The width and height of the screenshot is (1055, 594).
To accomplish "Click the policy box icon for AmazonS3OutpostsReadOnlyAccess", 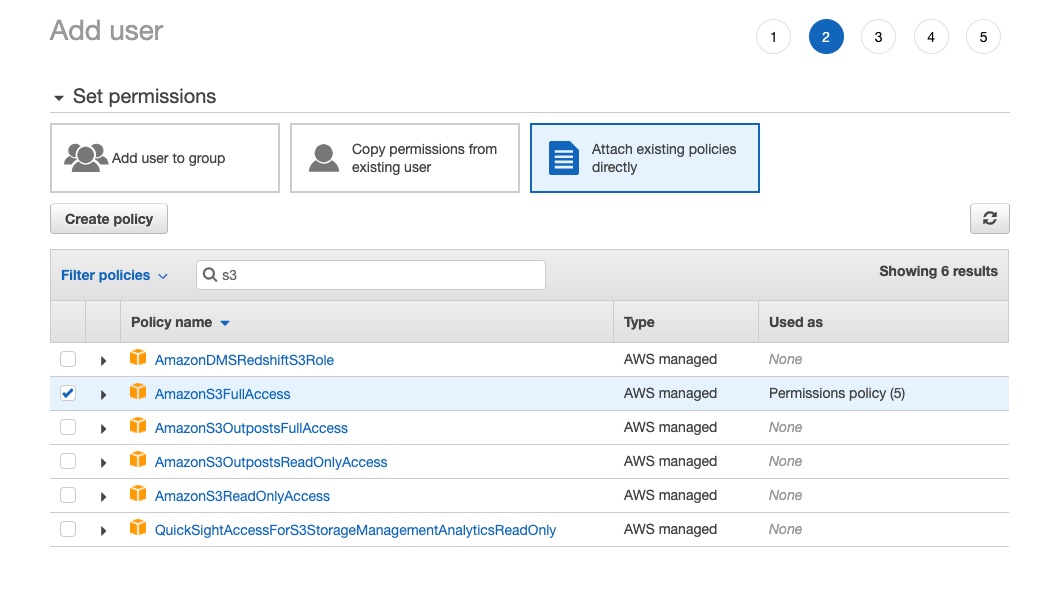I will click(x=138, y=459).
